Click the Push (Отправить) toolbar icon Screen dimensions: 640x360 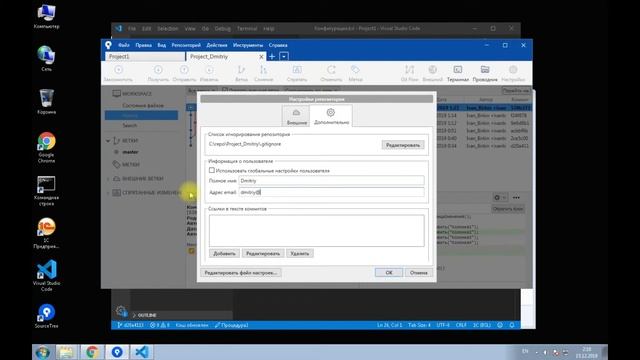coord(184,73)
